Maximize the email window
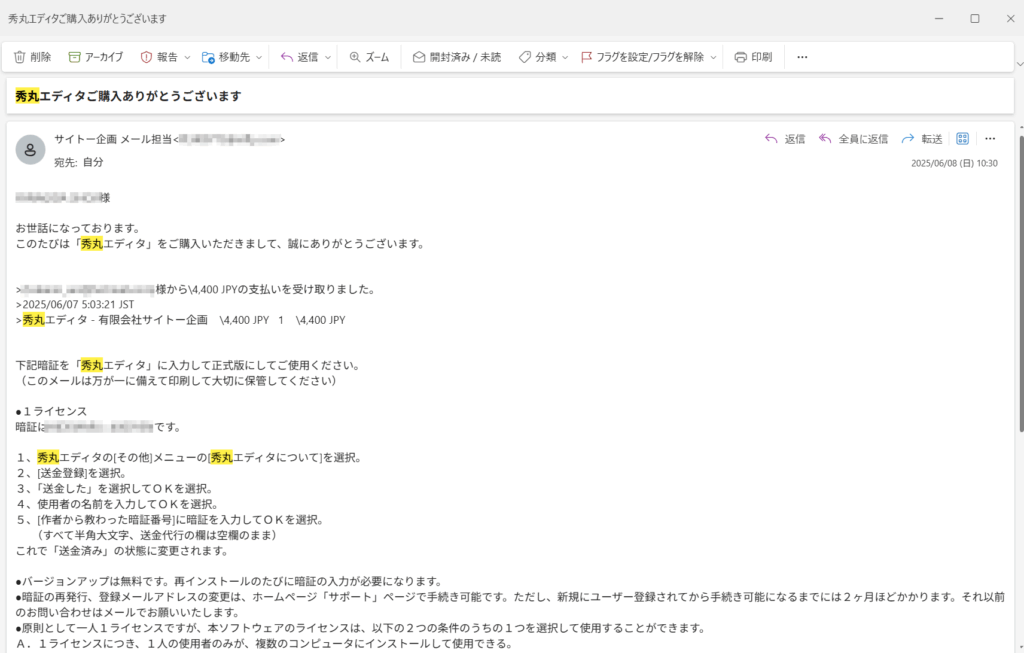 click(975, 18)
